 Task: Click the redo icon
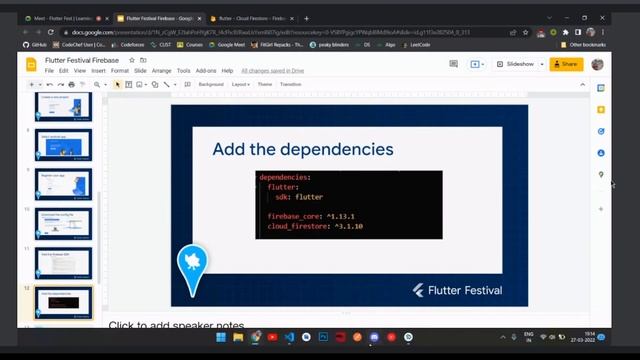(x=61, y=84)
